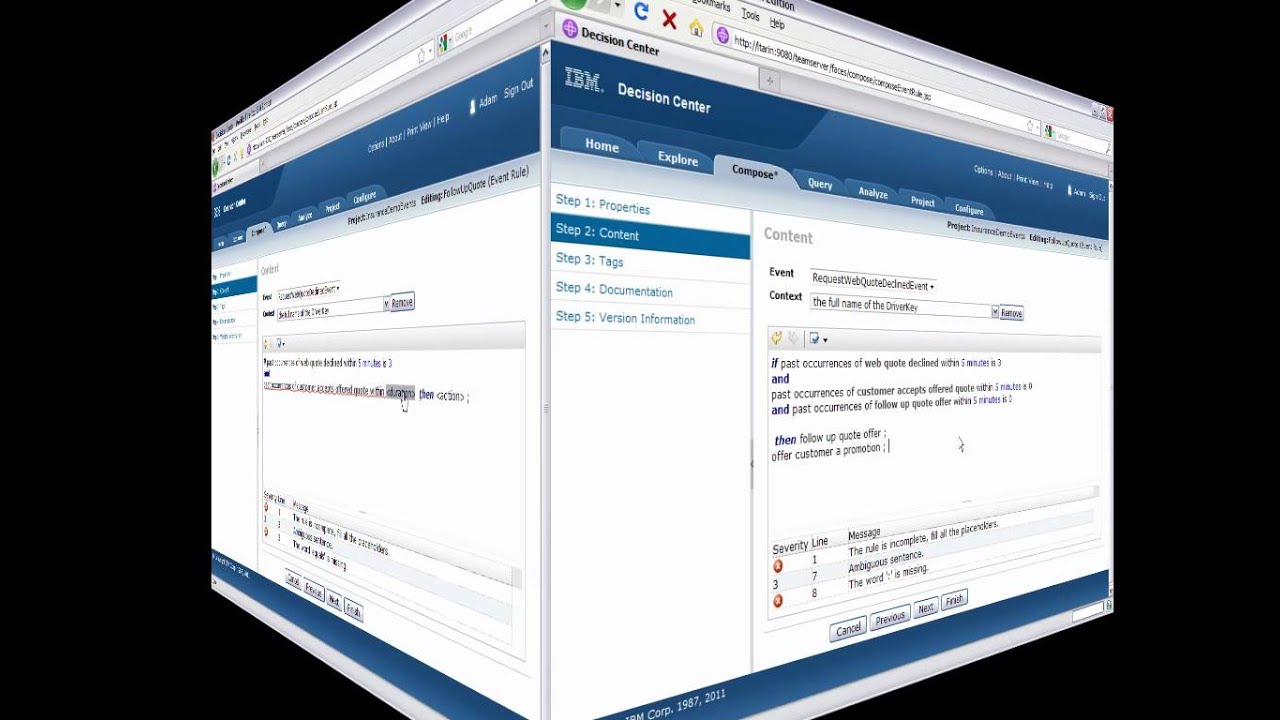1280x720 pixels.
Task: Switch to the Explore tab in right window
Action: (x=678, y=158)
